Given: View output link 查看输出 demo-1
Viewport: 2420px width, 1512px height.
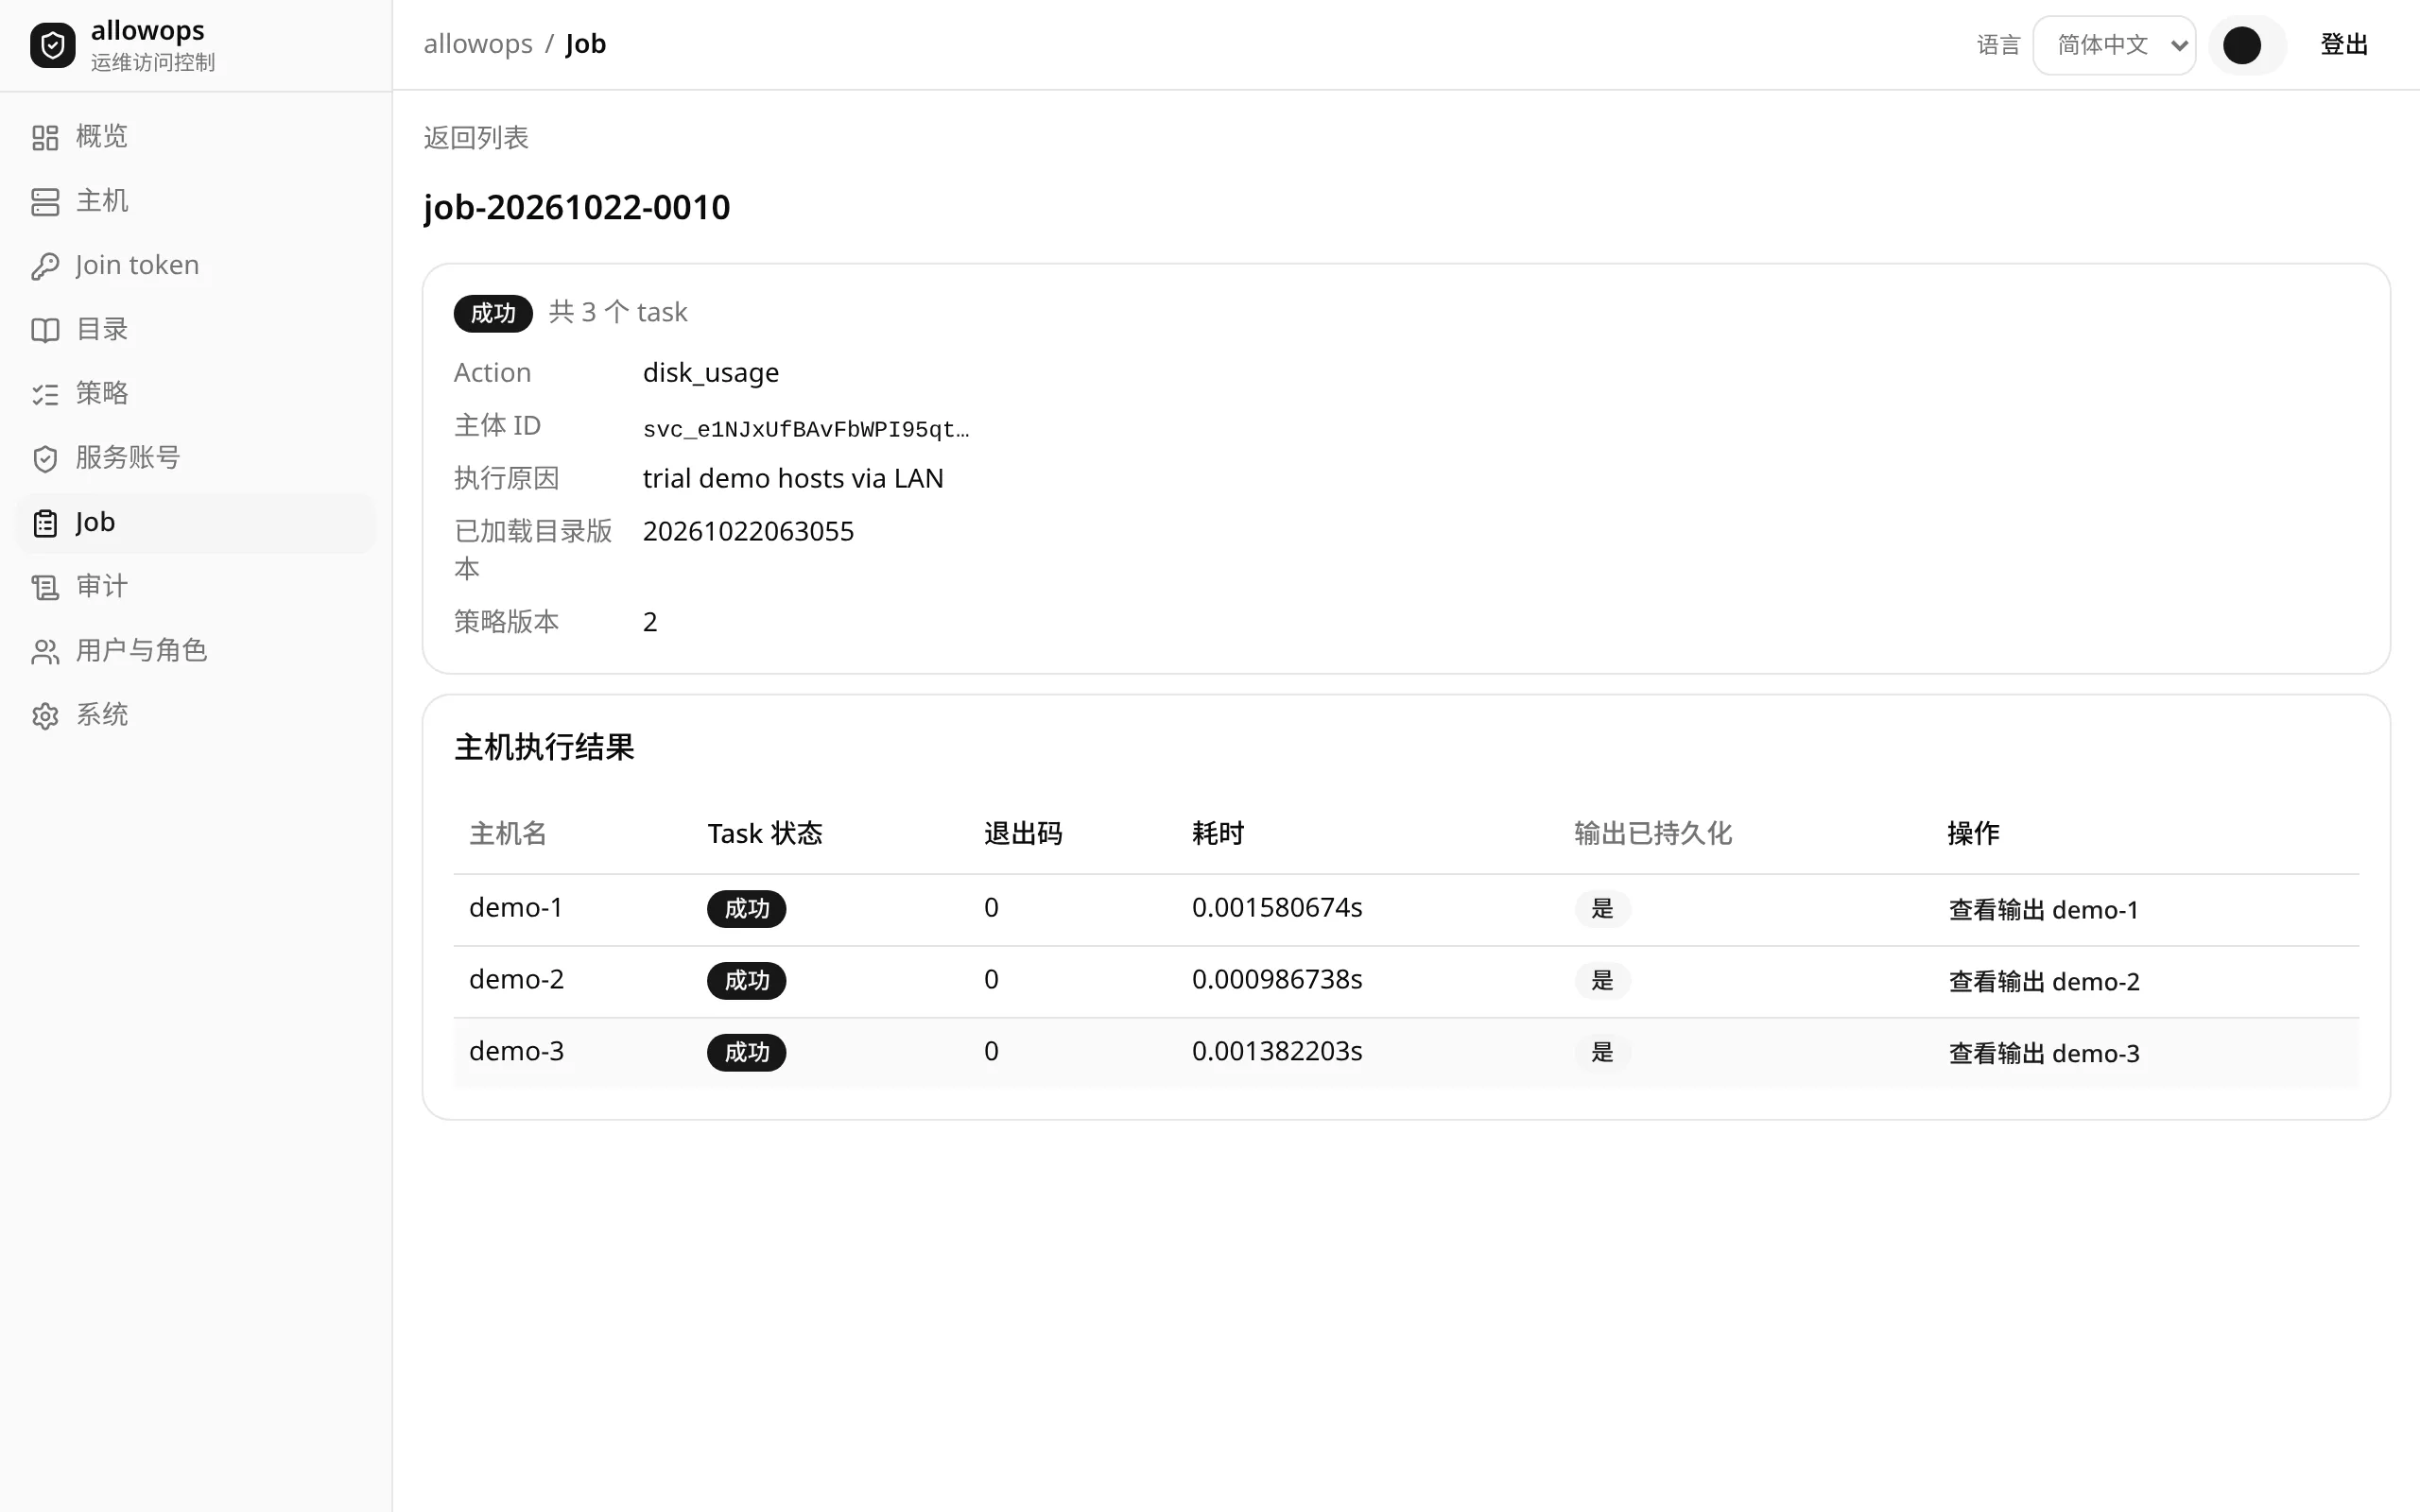Looking at the screenshot, I should click(x=2043, y=910).
